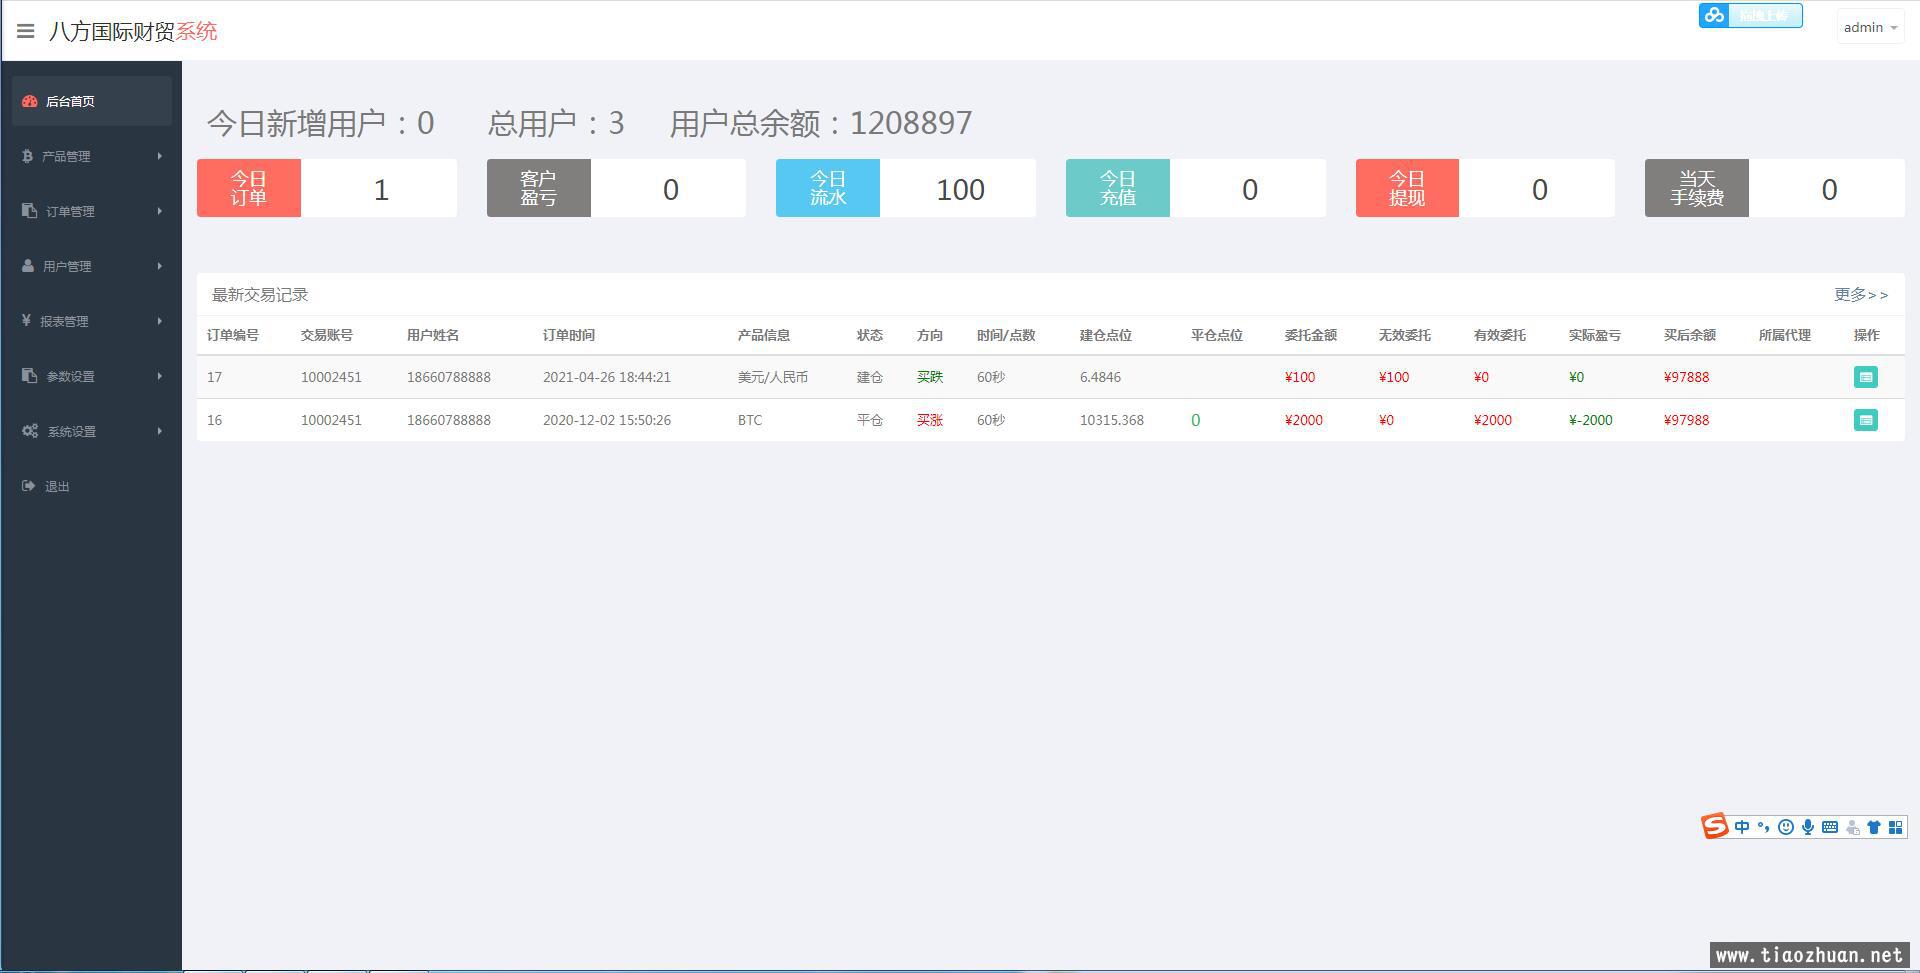Click the copy icon for 订单管理
1920x973 pixels.
pyautogui.click(x=29, y=211)
